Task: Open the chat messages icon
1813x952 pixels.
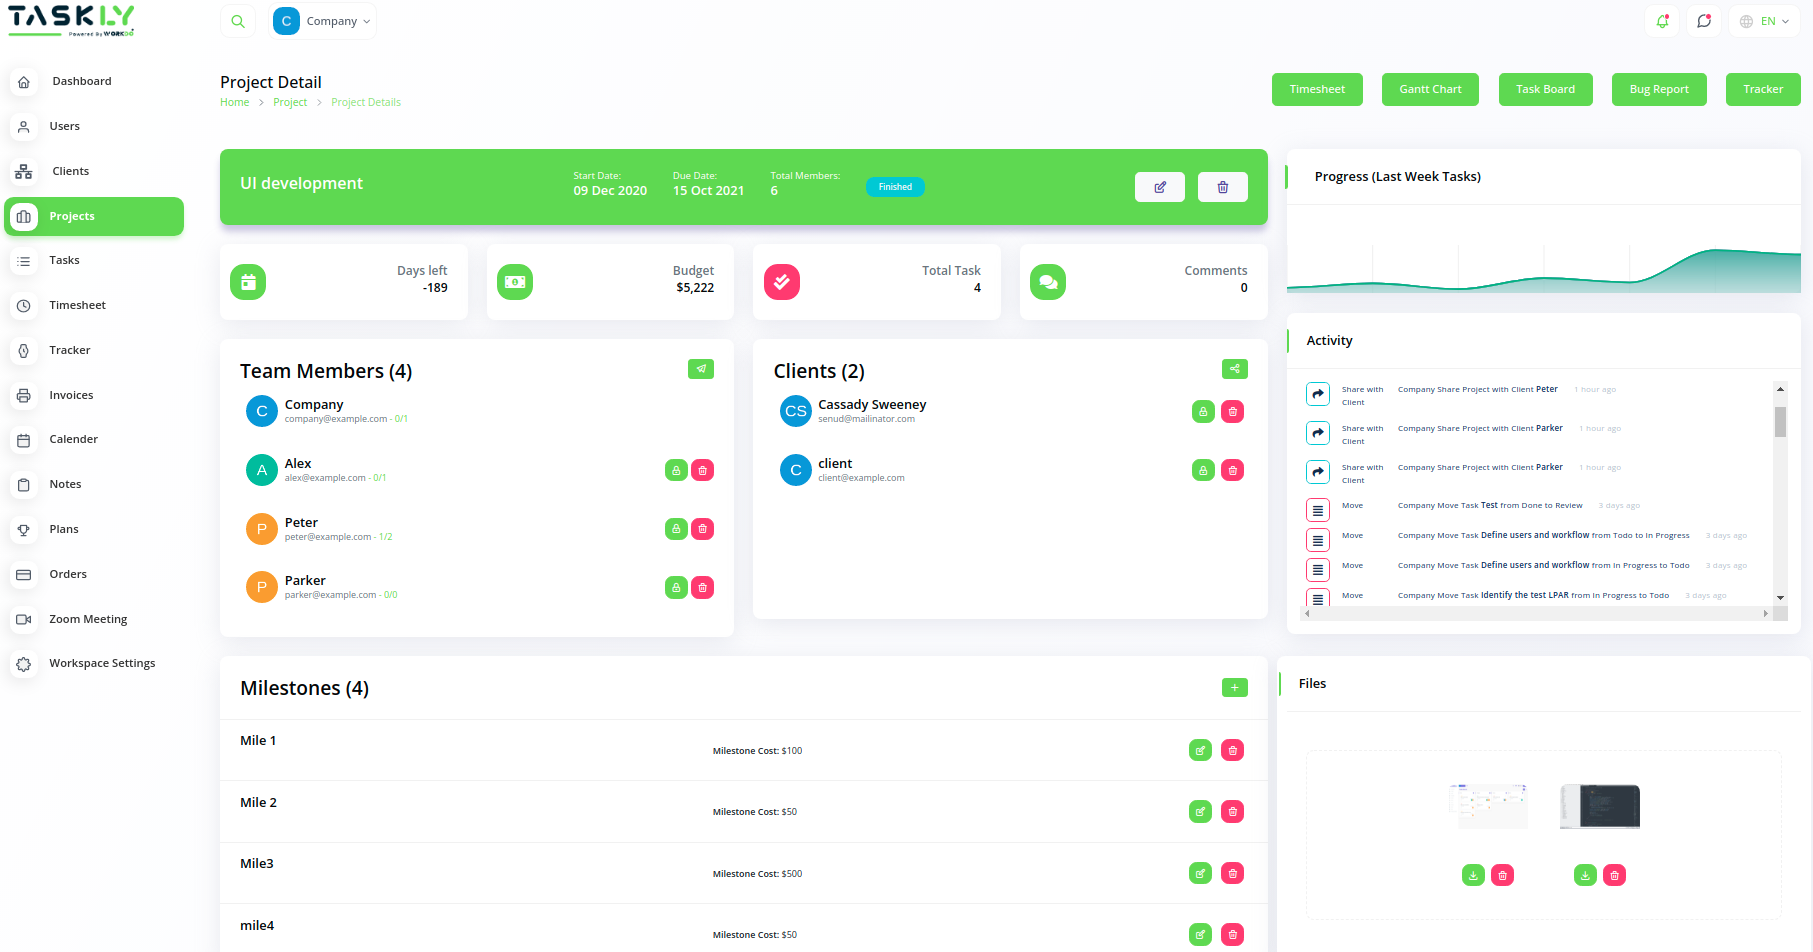Action: click(x=1704, y=21)
